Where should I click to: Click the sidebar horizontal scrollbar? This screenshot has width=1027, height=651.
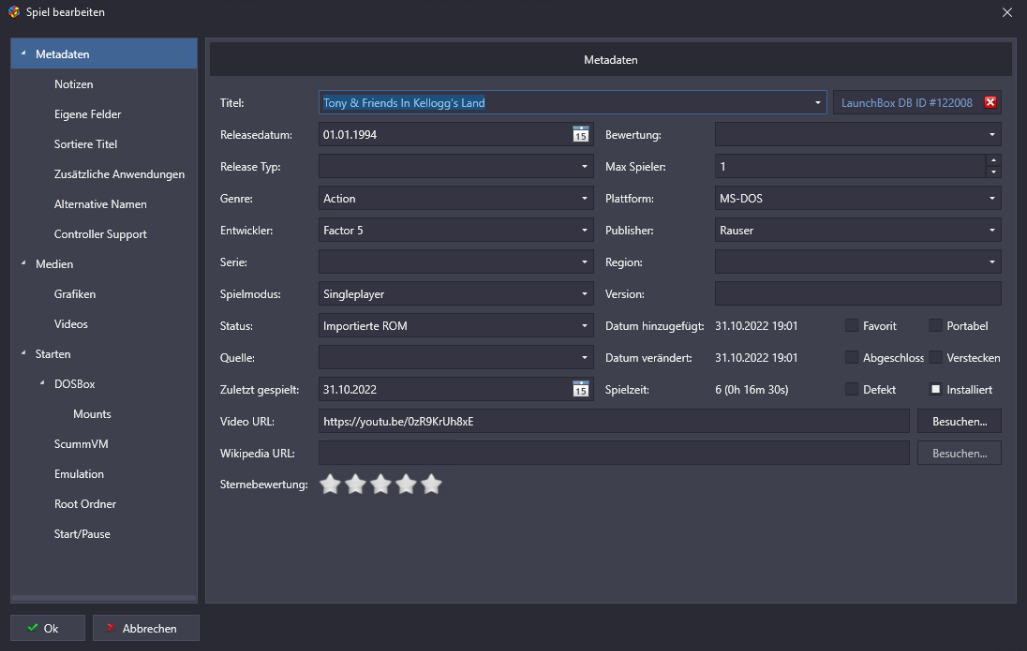[104, 599]
